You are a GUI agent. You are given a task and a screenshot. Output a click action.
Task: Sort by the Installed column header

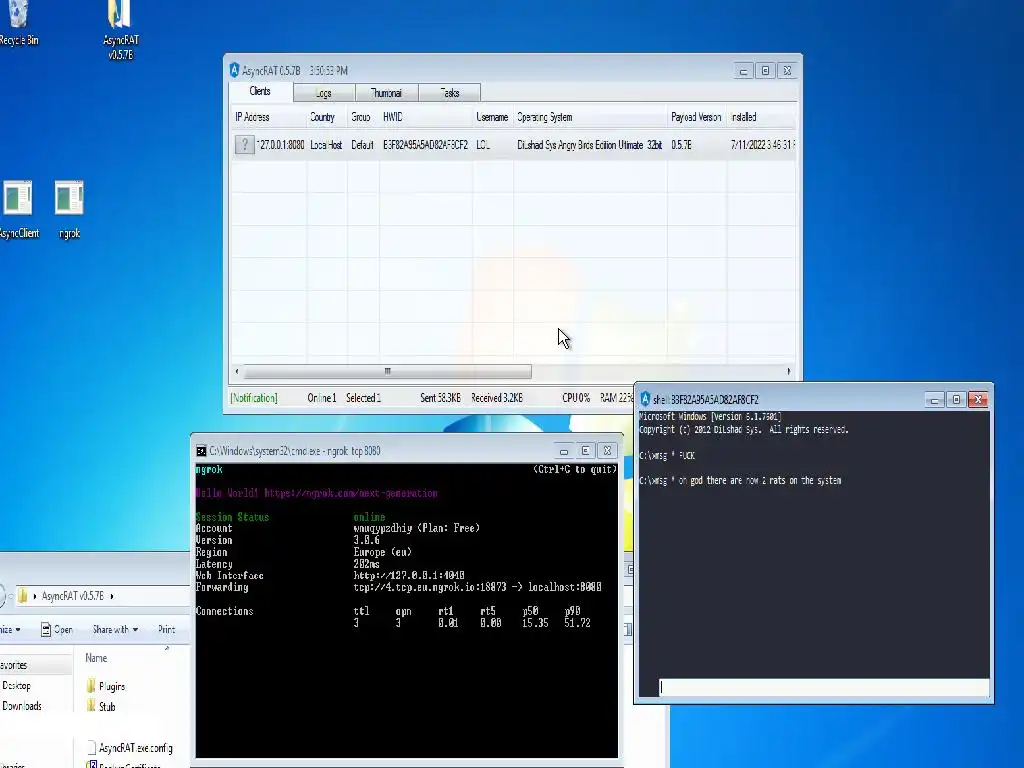[x=761, y=117]
